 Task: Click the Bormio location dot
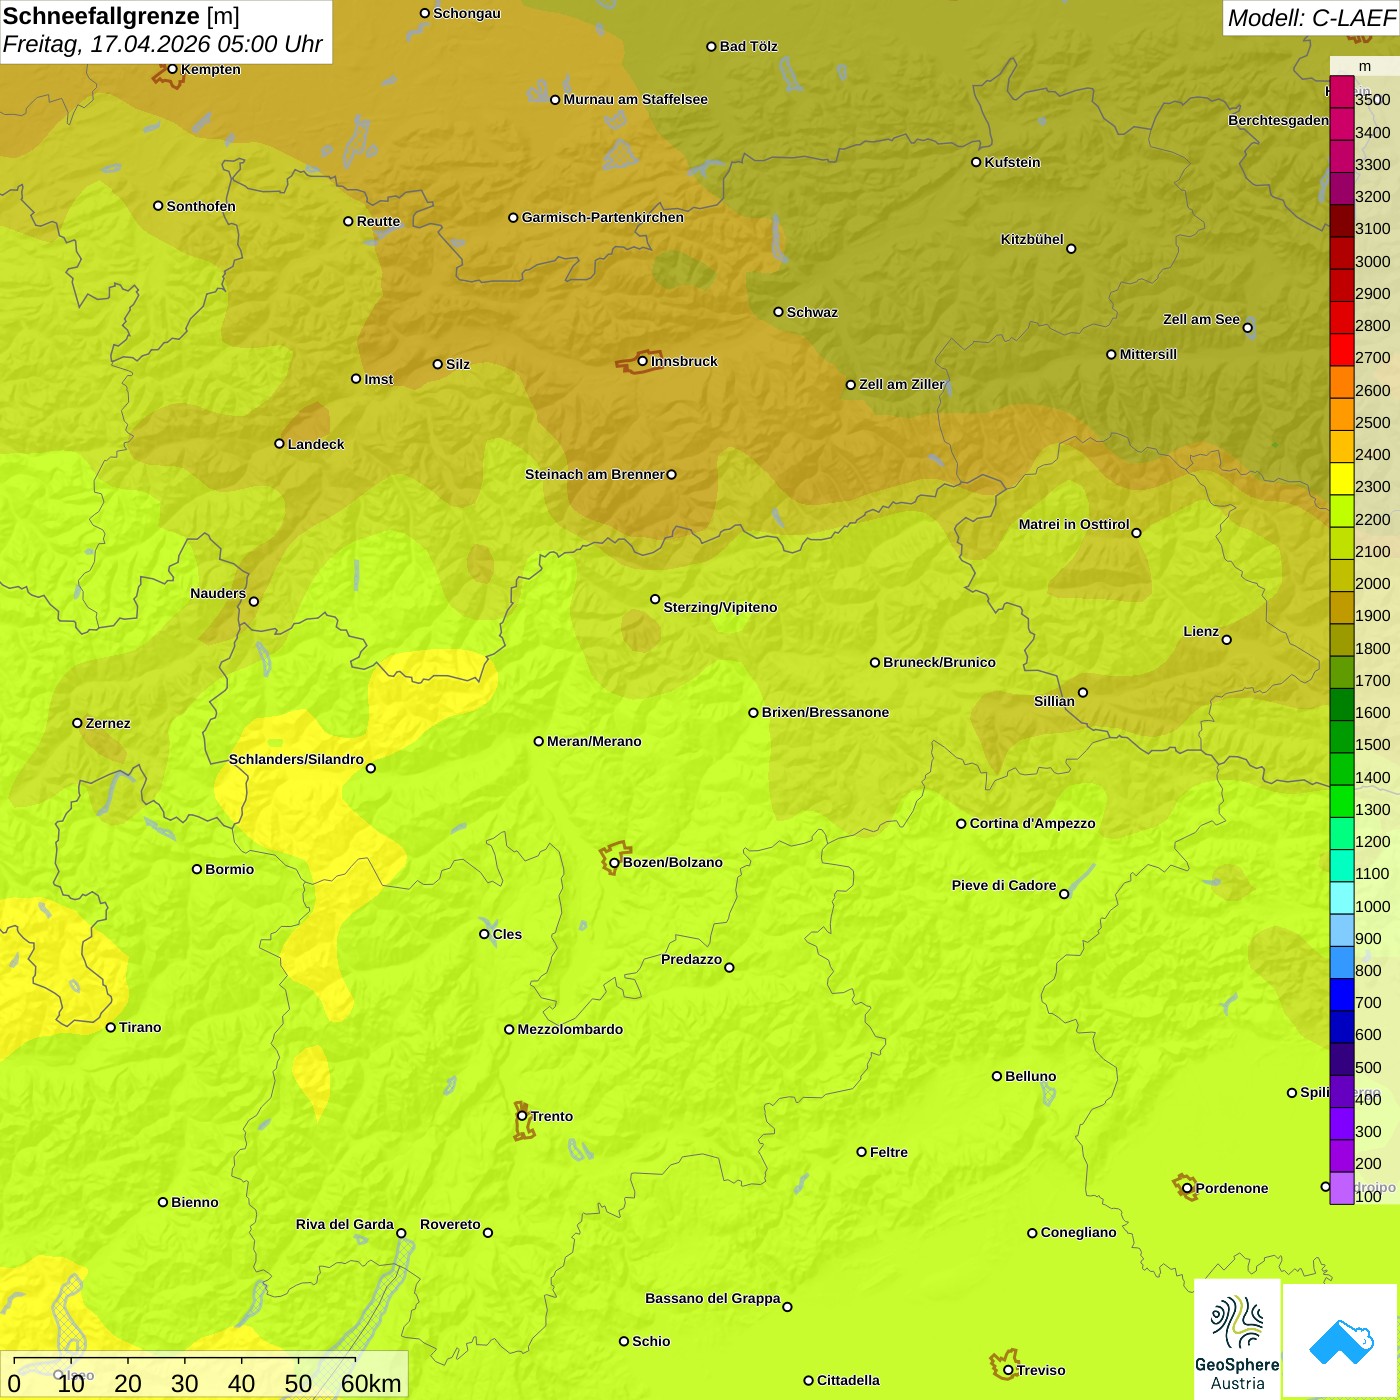pyautogui.click(x=197, y=869)
